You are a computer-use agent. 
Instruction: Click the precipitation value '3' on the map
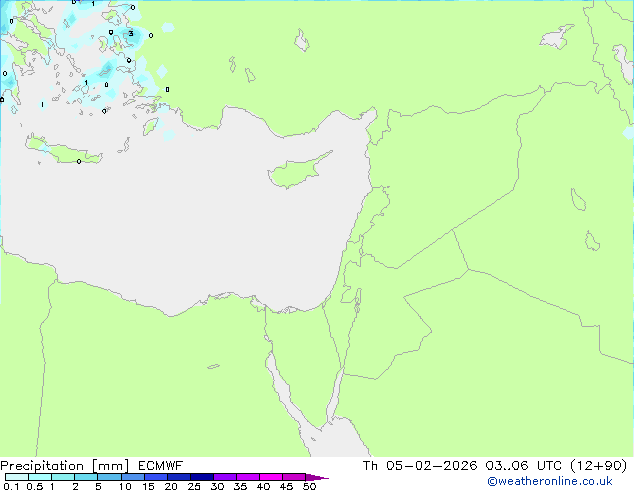pyautogui.click(x=131, y=34)
